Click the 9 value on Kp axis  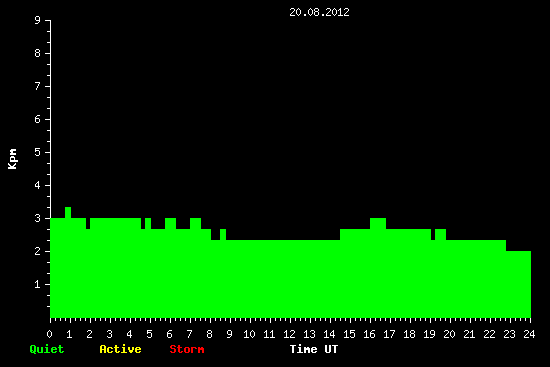[x=38, y=20]
